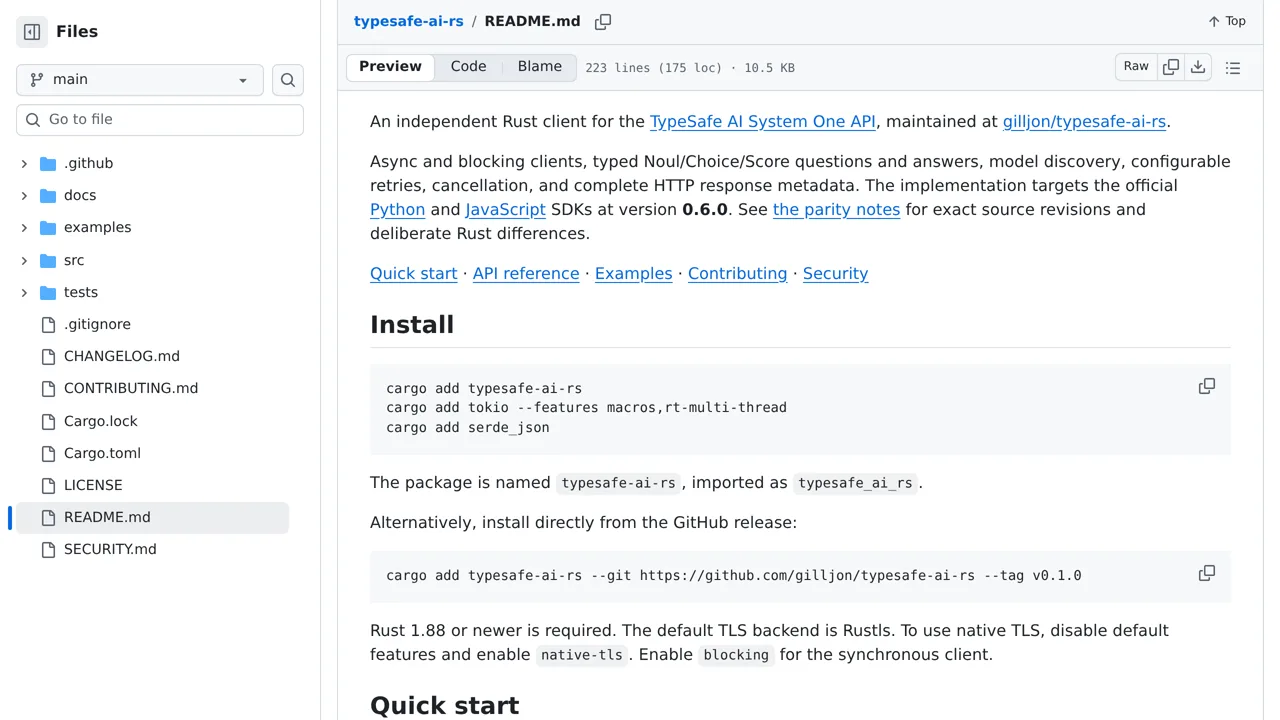Expand the docs folder chevron
Screen dimensions: 1280x720
coord(24,196)
